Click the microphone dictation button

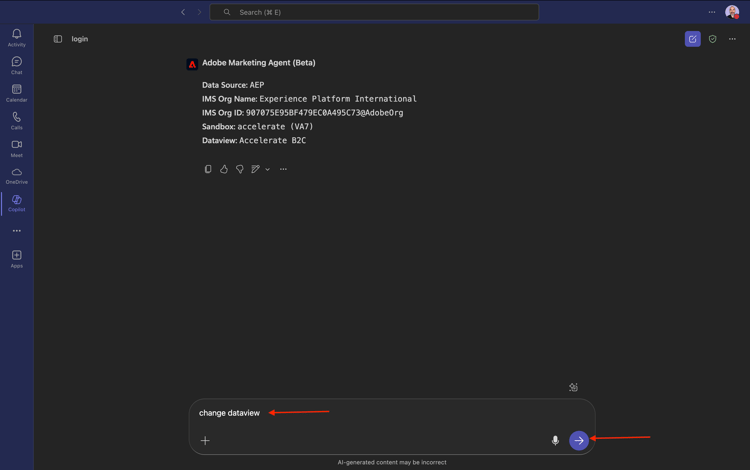coord(555,441)
